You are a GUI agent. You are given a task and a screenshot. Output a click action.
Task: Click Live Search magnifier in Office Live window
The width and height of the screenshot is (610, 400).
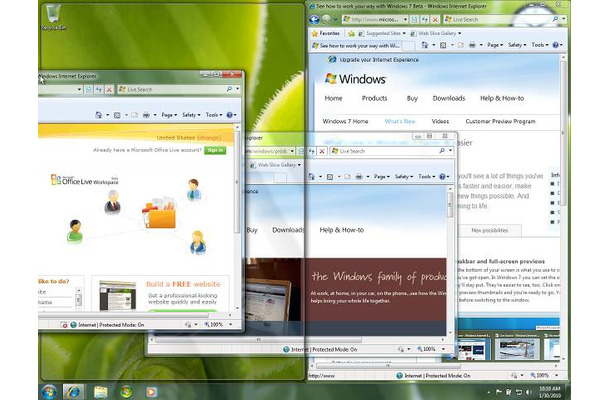click(229, 89)
